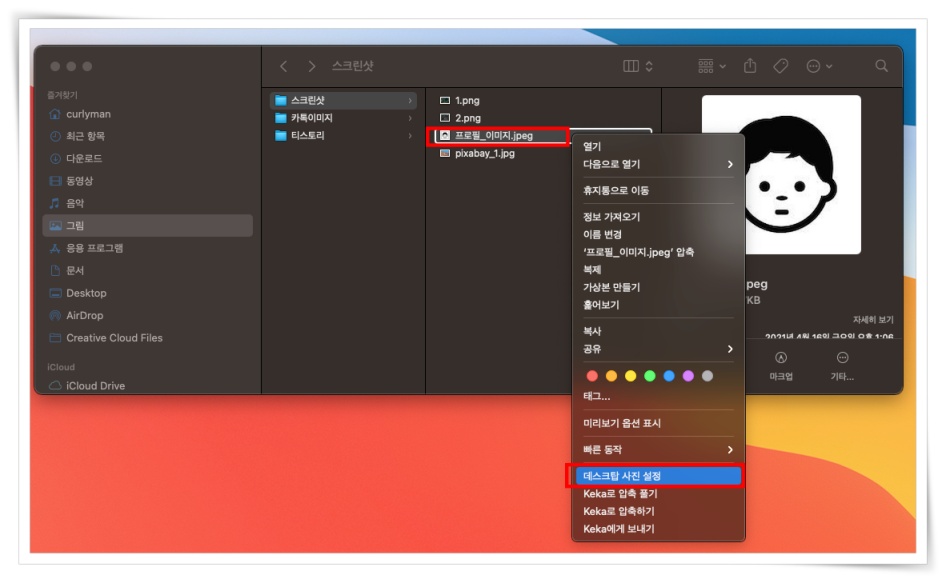This screenshot has height=583, width=946.
Task: Click the 자세히 보기 link
Action: coord(873,320)
